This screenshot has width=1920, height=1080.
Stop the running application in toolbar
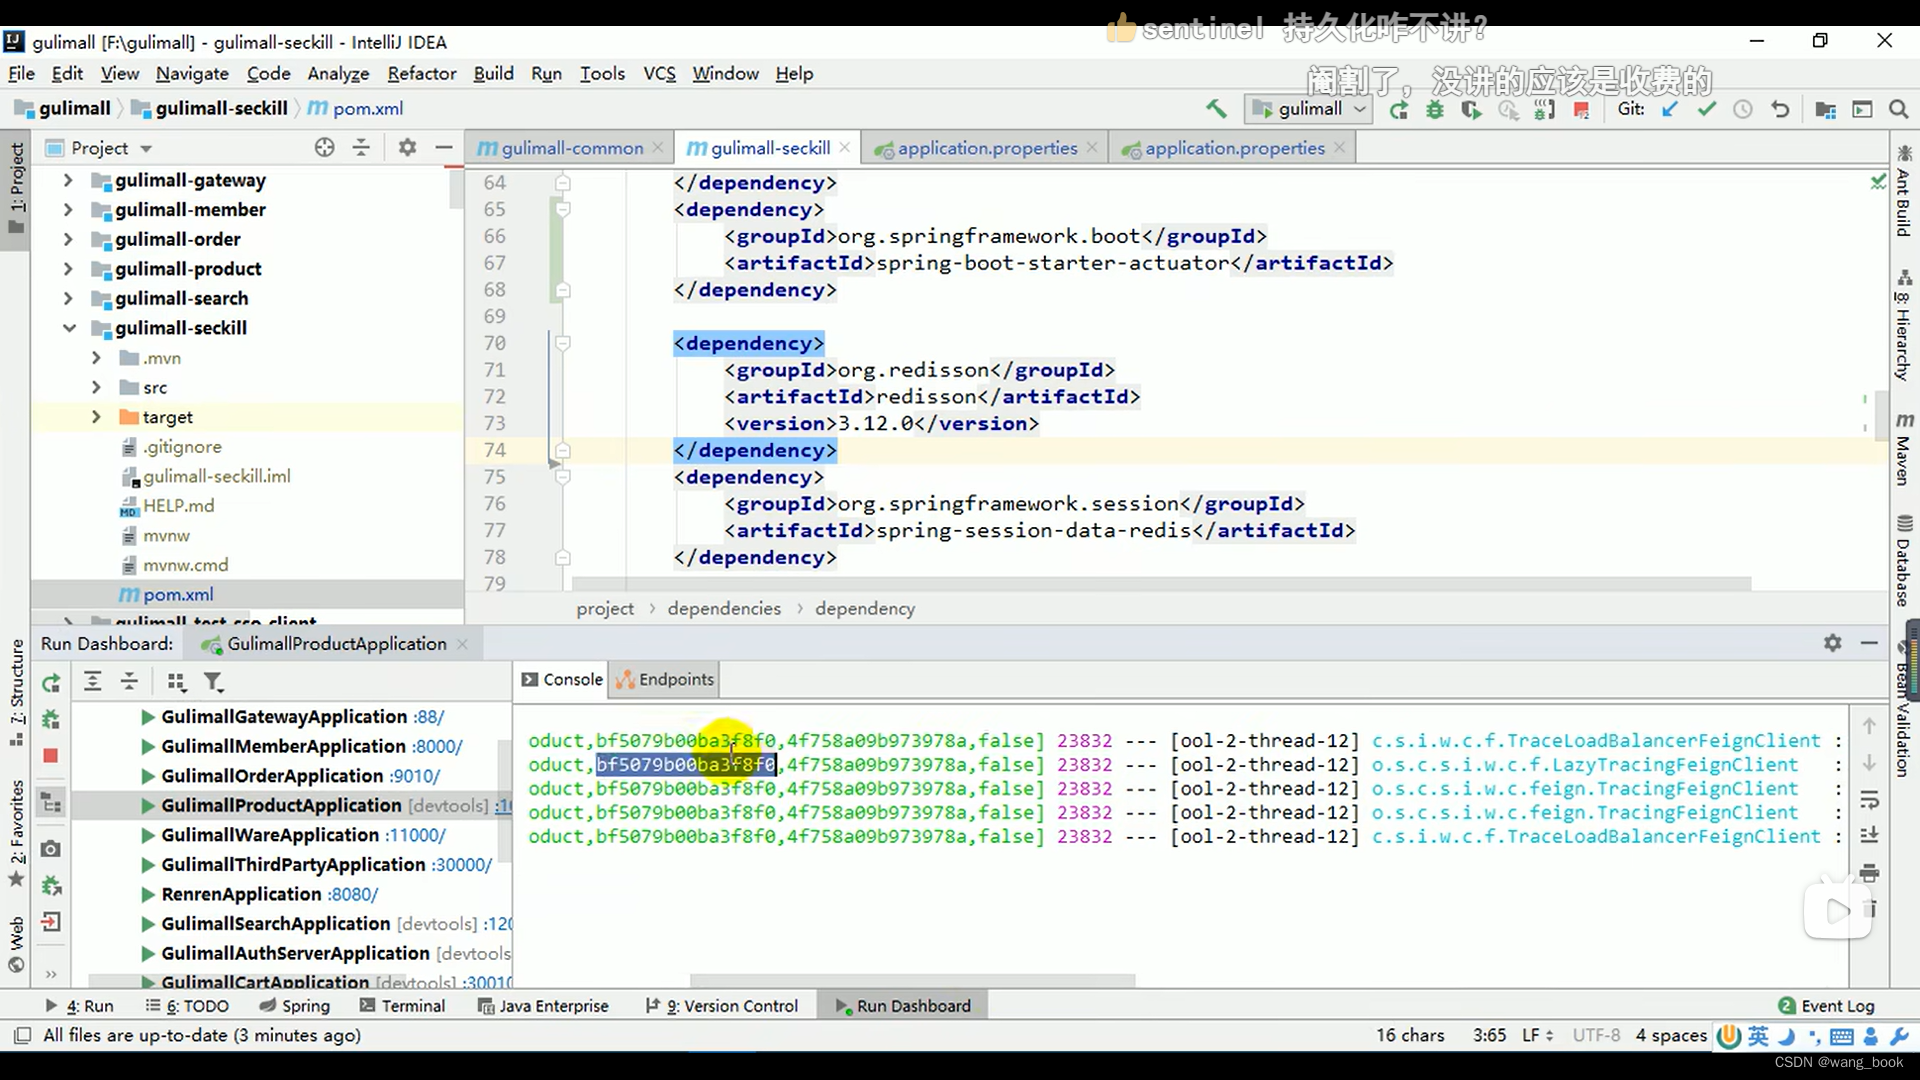pos(1581,110)
